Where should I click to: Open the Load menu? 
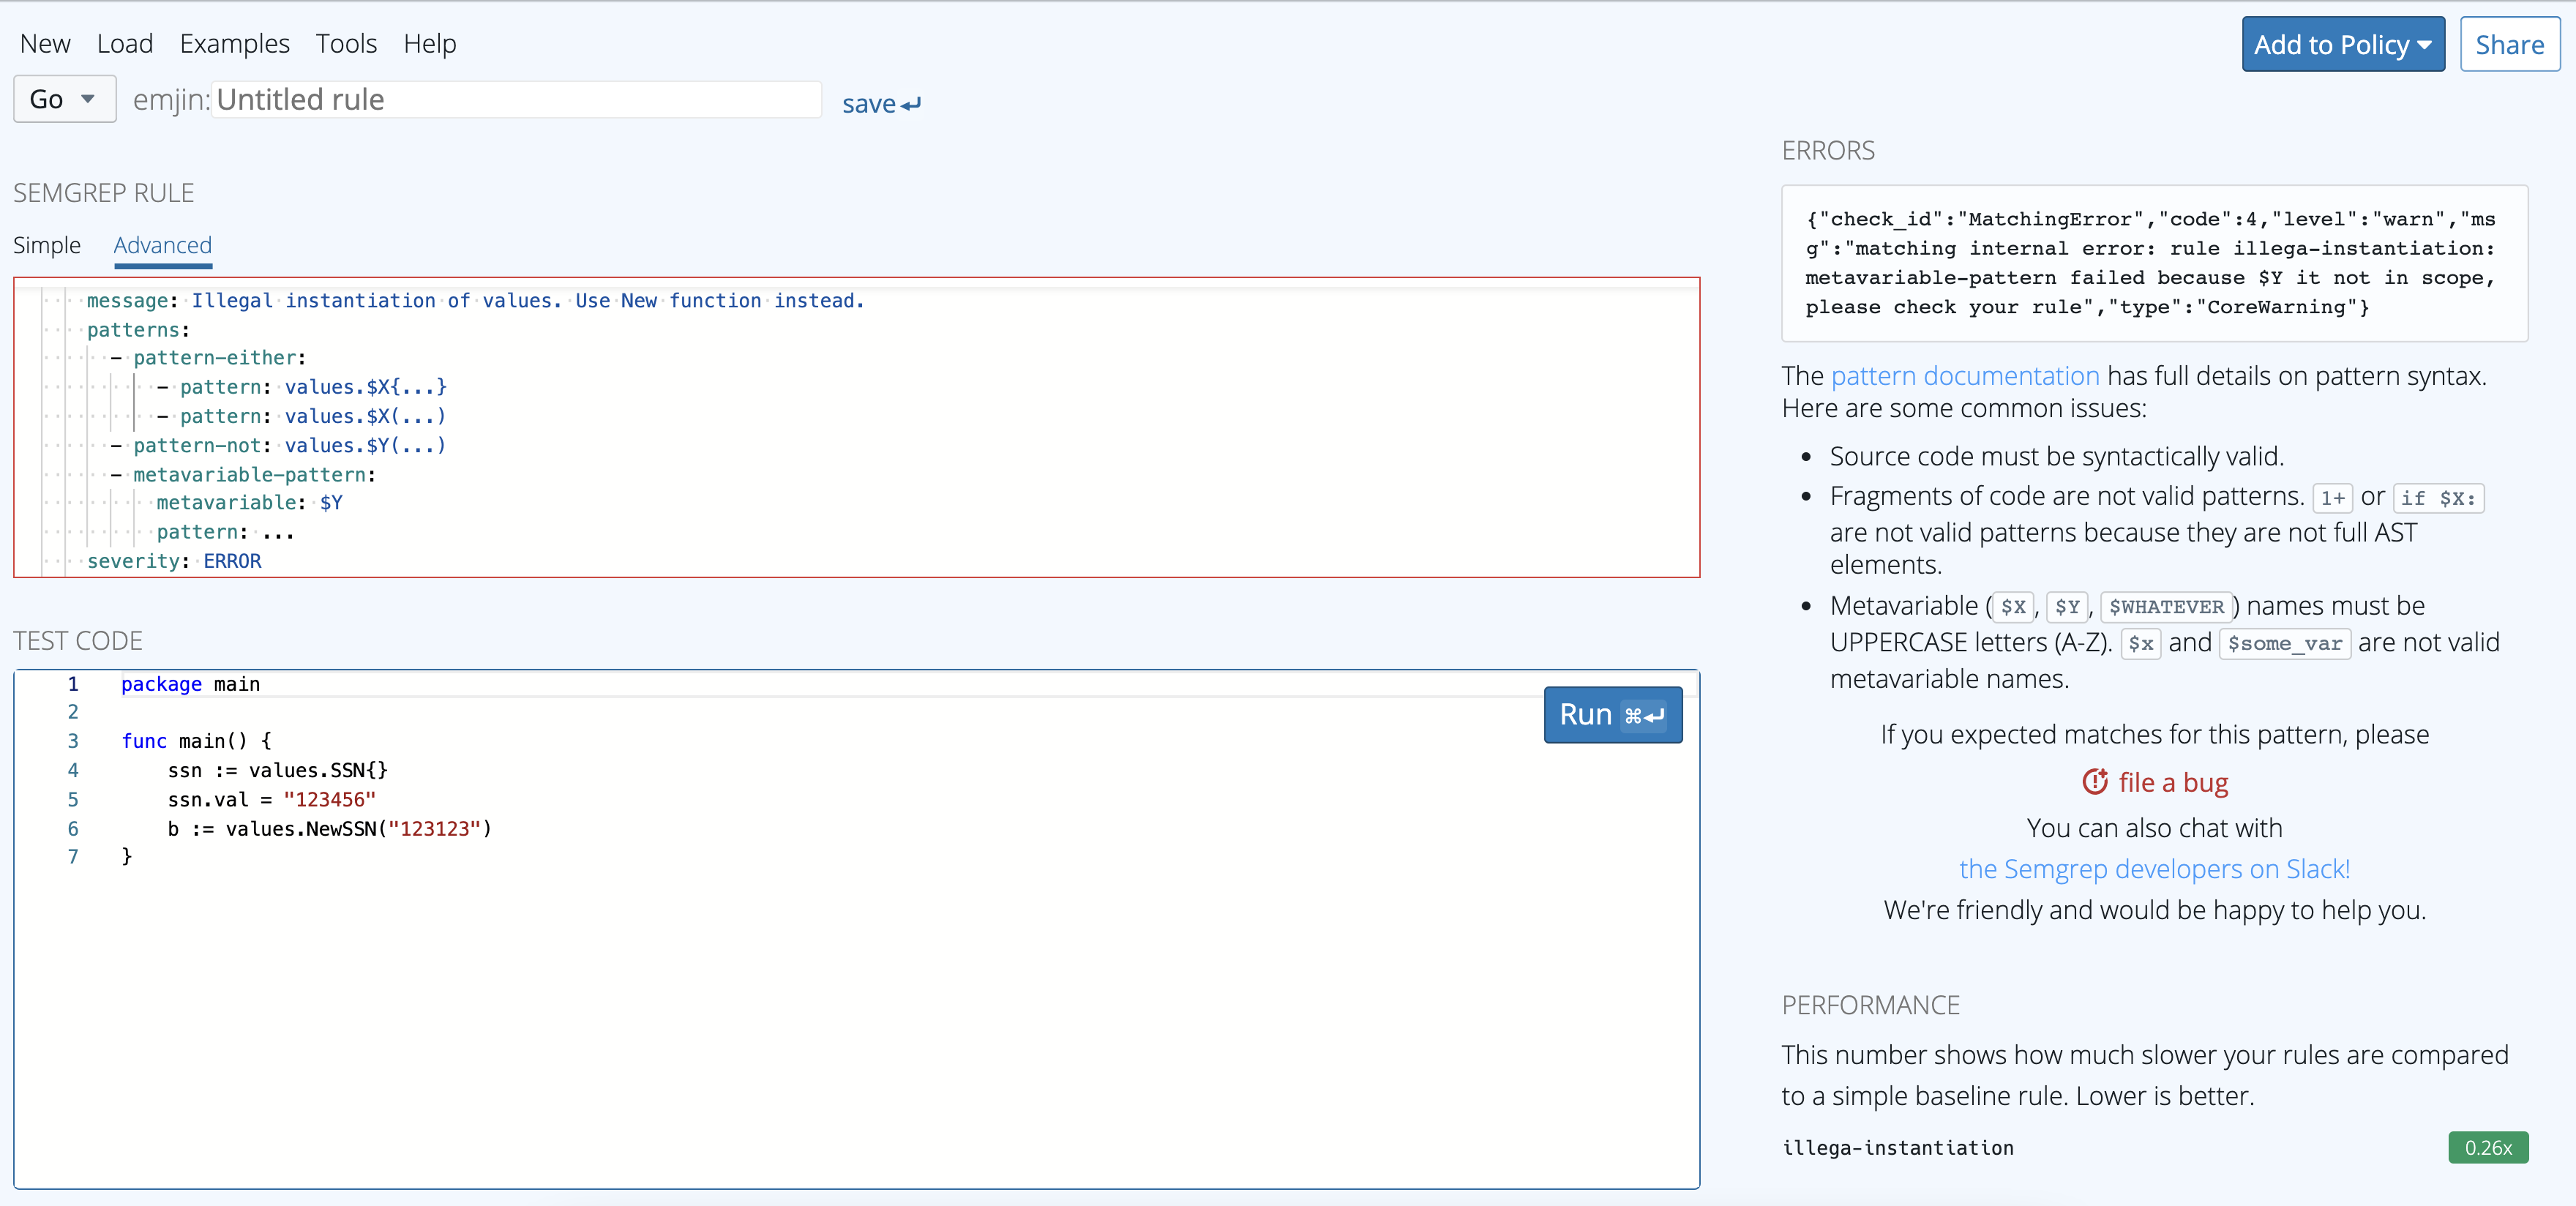point(125,43)
